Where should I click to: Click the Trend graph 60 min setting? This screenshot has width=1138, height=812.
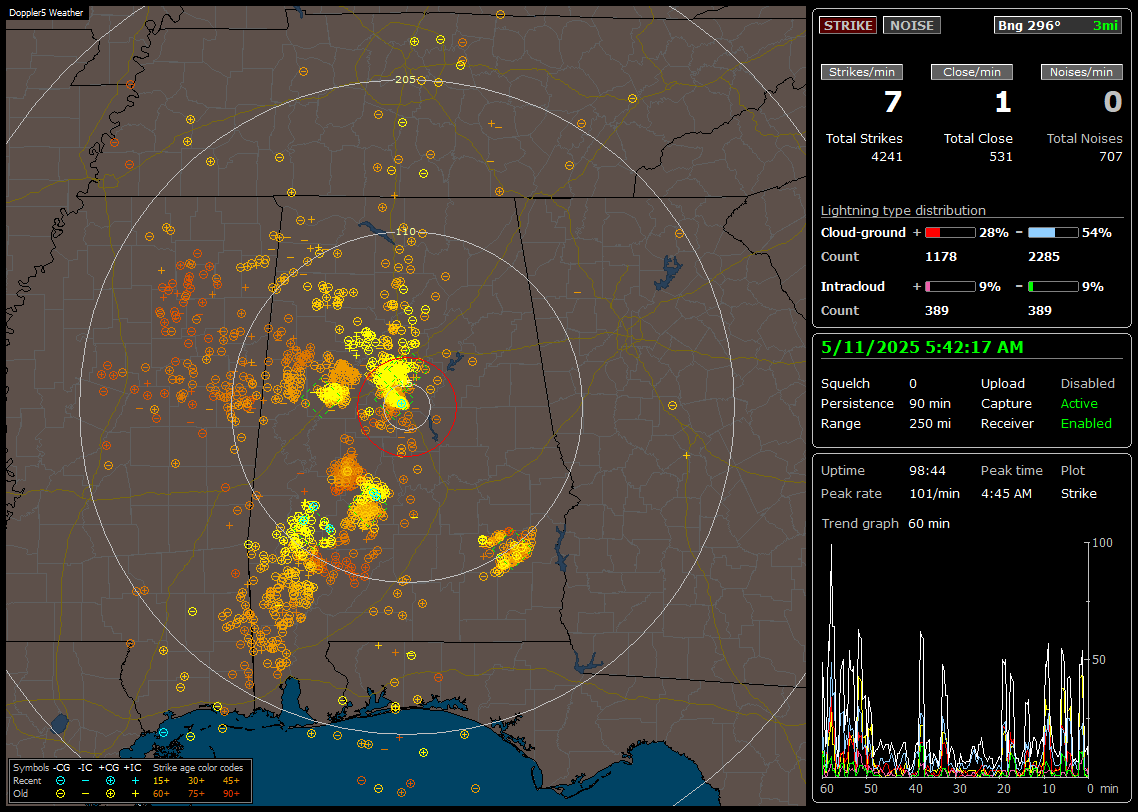point(929,524)
